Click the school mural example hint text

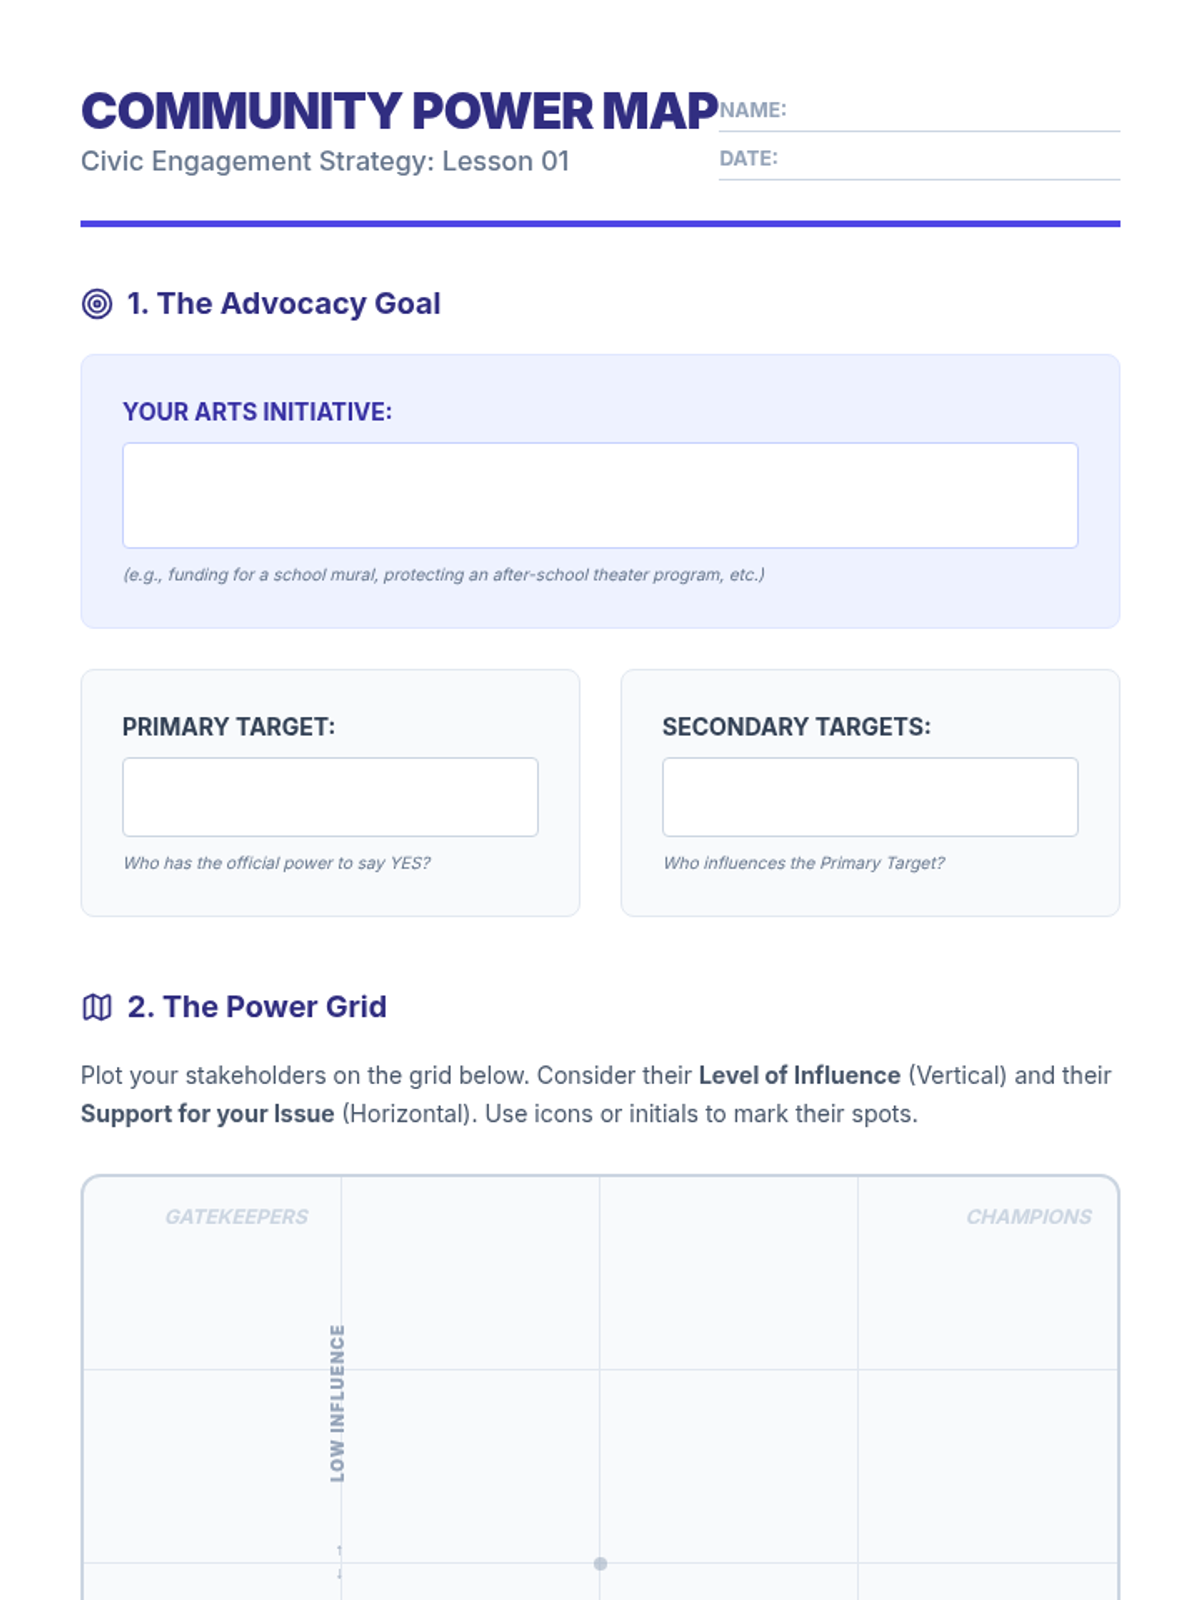(x=444, y=575)
